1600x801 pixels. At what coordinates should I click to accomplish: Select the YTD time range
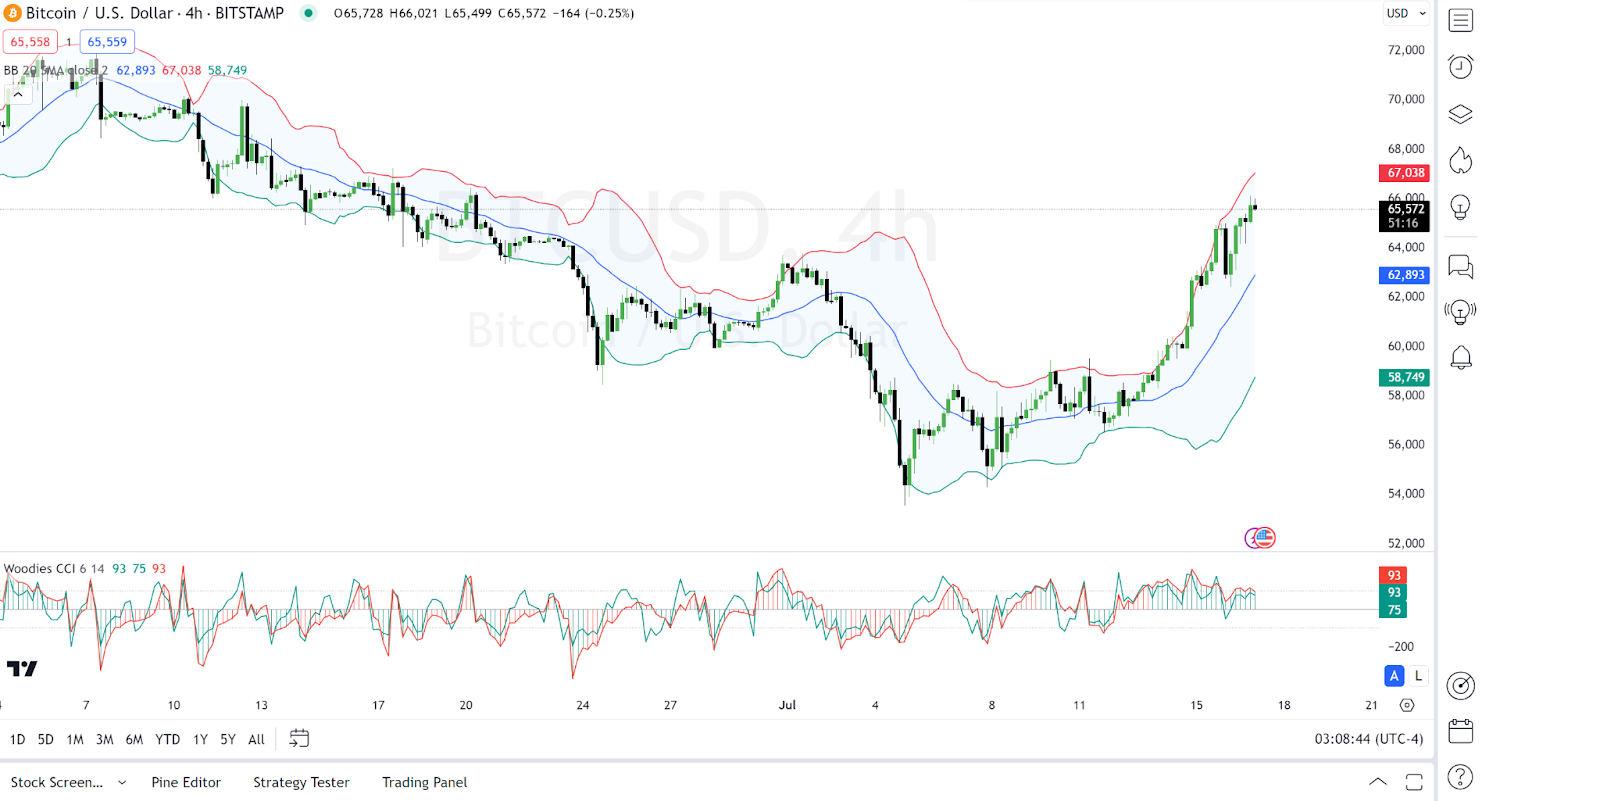click(167, 739)
